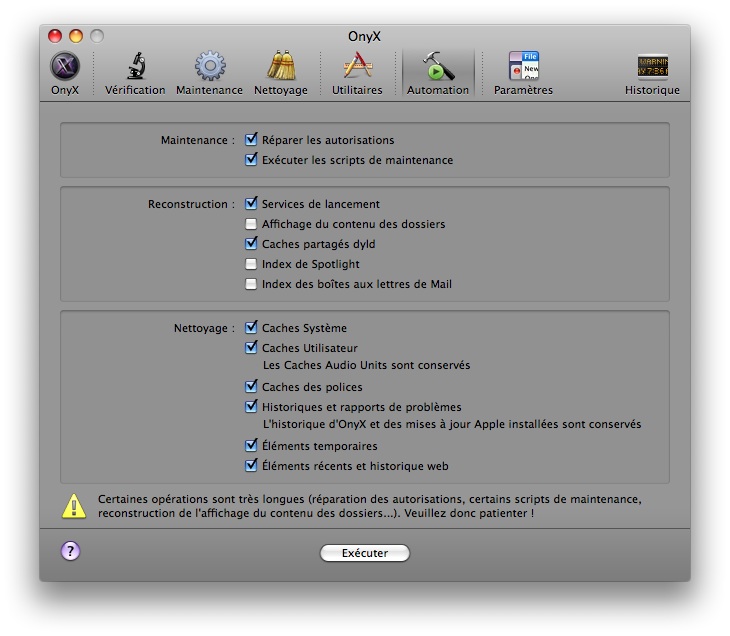Open the Vérification microscope icon
This screenshot has height=636, width=730.
(136, 66)
